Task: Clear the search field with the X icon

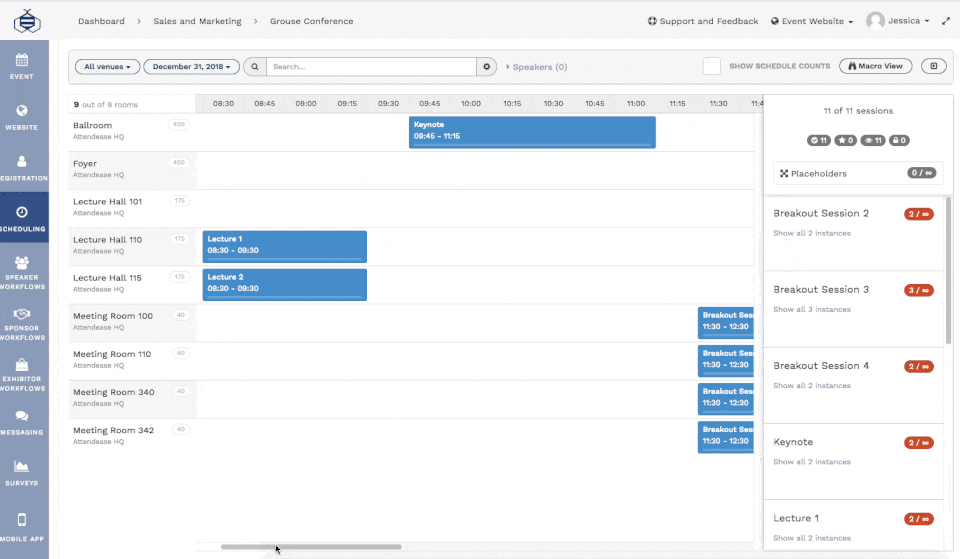Action: 487,67
